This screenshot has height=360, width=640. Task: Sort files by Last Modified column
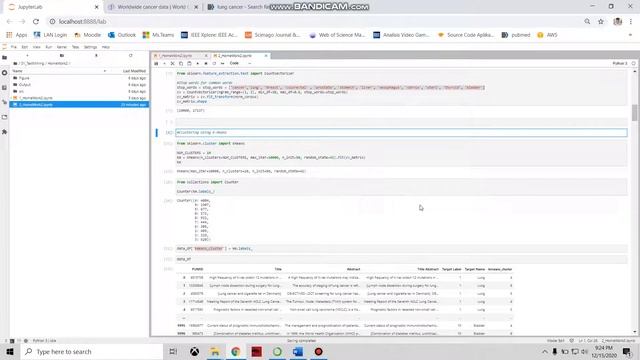[x=134, y=71]
